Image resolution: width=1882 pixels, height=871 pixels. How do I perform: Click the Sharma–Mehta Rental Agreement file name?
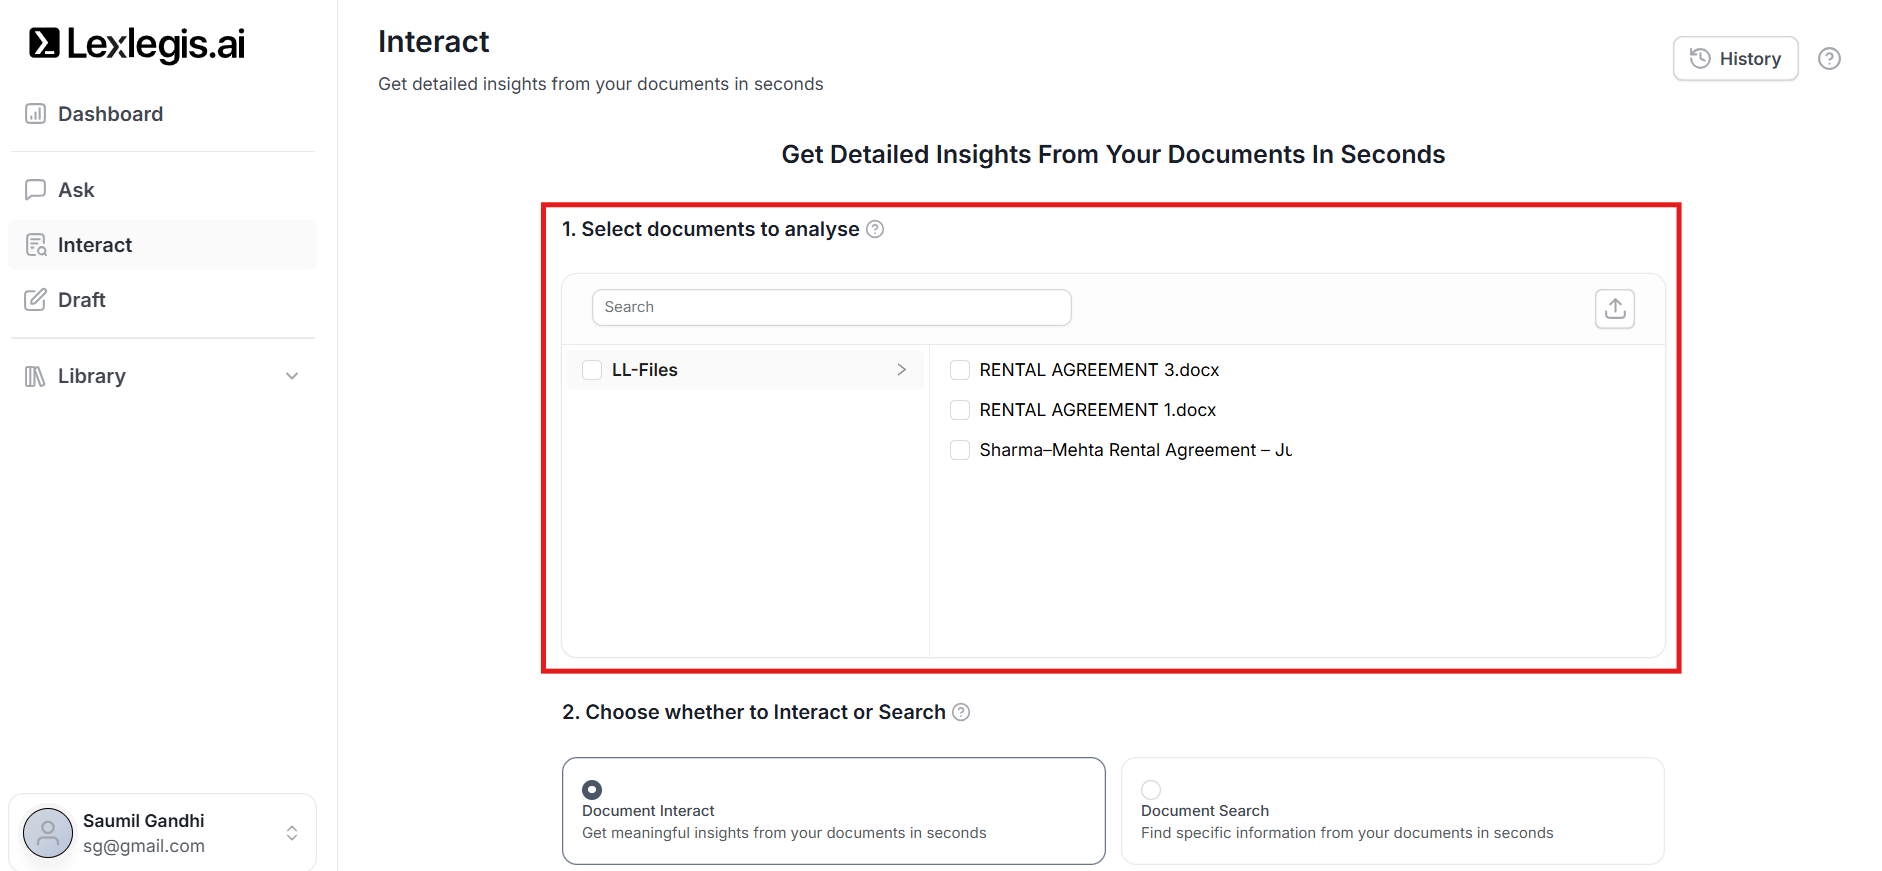click(x=1135, y=450)
